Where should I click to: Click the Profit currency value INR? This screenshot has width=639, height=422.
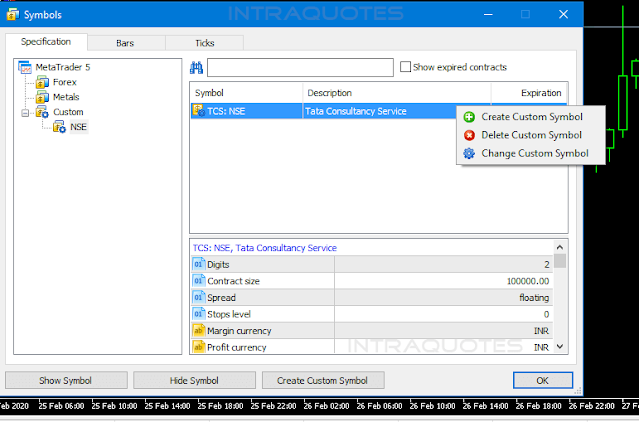point(542,347)
